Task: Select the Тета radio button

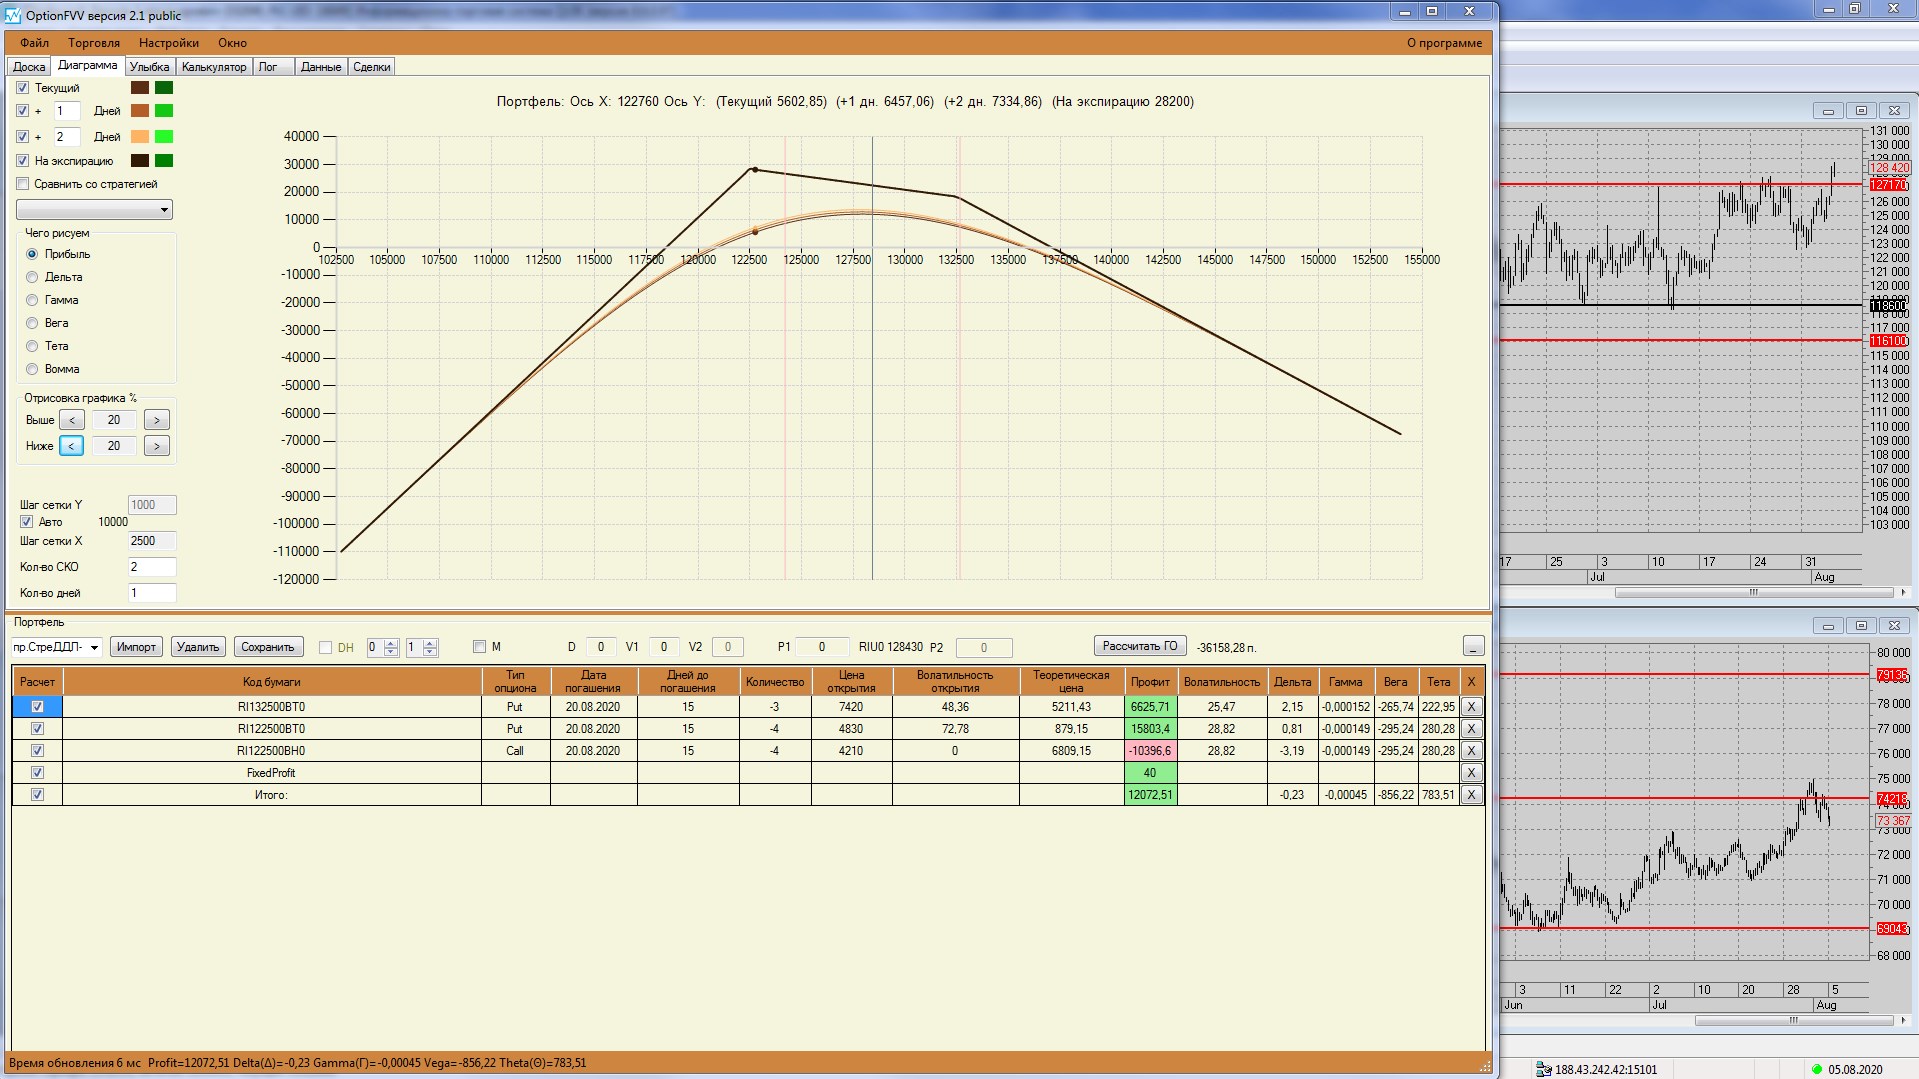Action: coord(32,346)
